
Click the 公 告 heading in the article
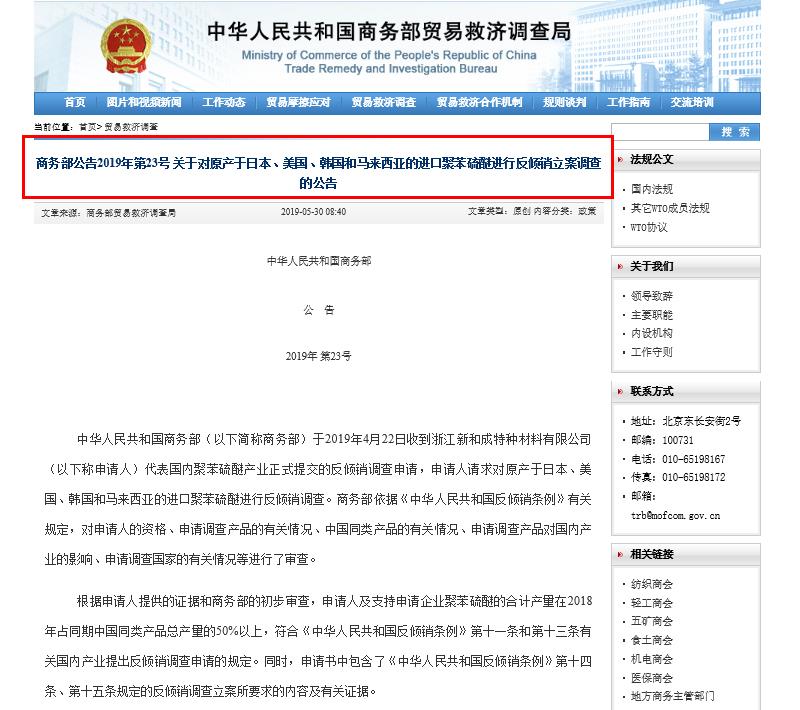point(319,310)
